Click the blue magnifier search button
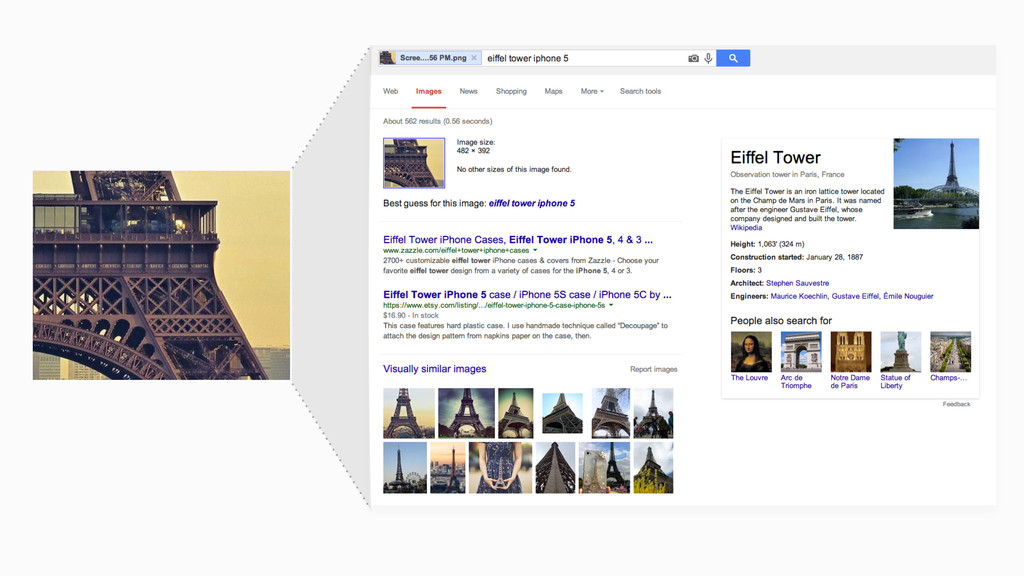 (733, 58)
